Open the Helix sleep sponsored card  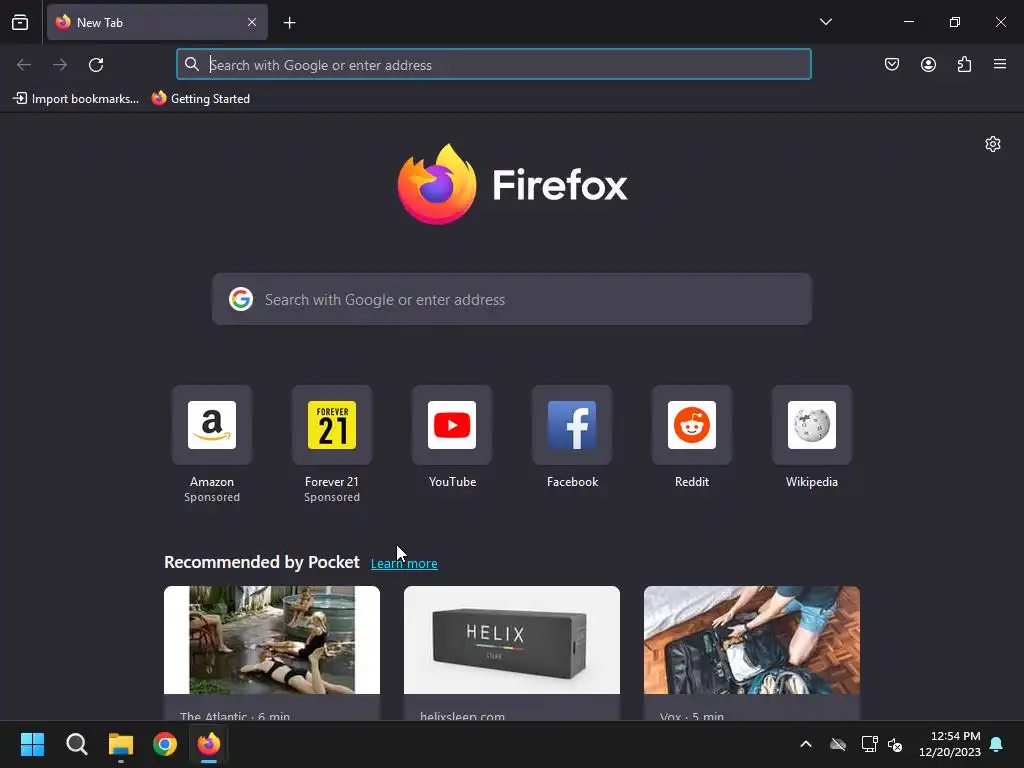511,640
